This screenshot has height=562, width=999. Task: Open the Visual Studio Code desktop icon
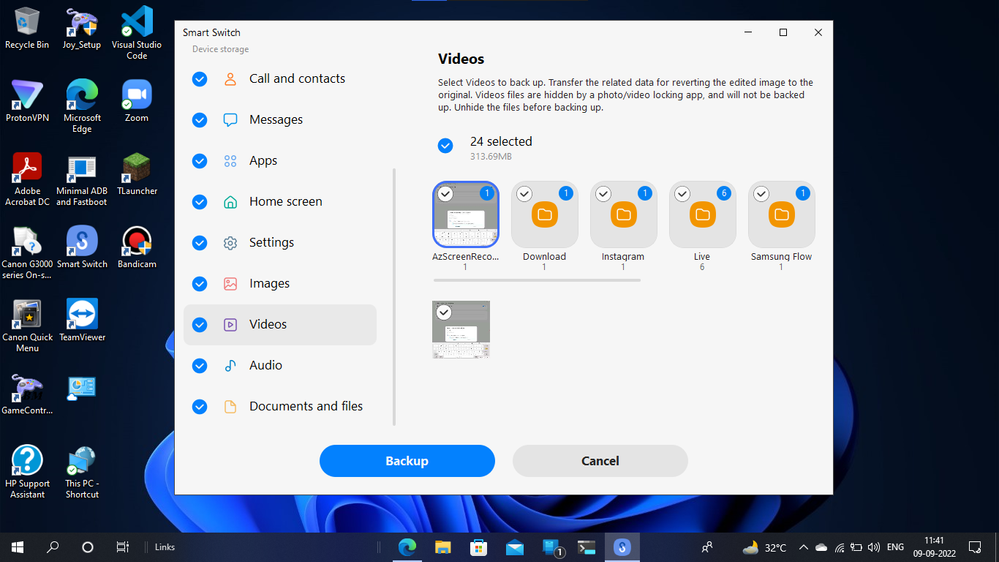[x=136, y=32]
